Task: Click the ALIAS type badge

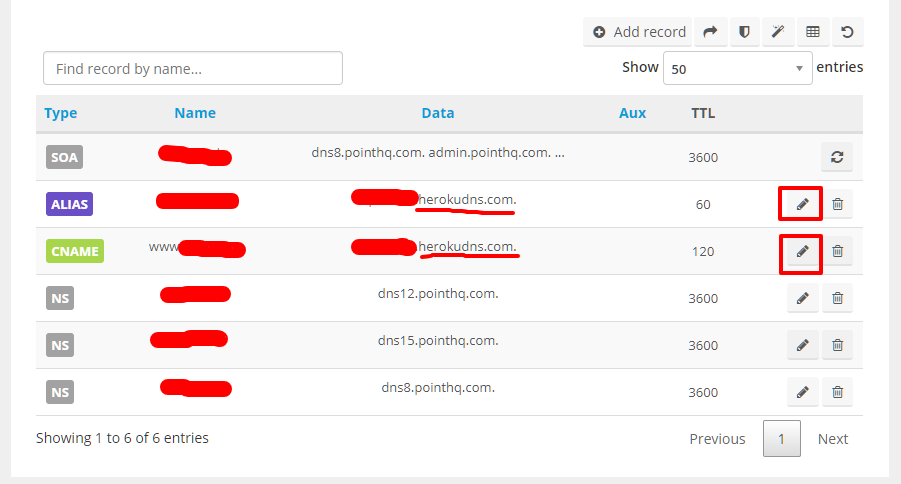Action: pos(70,204)
